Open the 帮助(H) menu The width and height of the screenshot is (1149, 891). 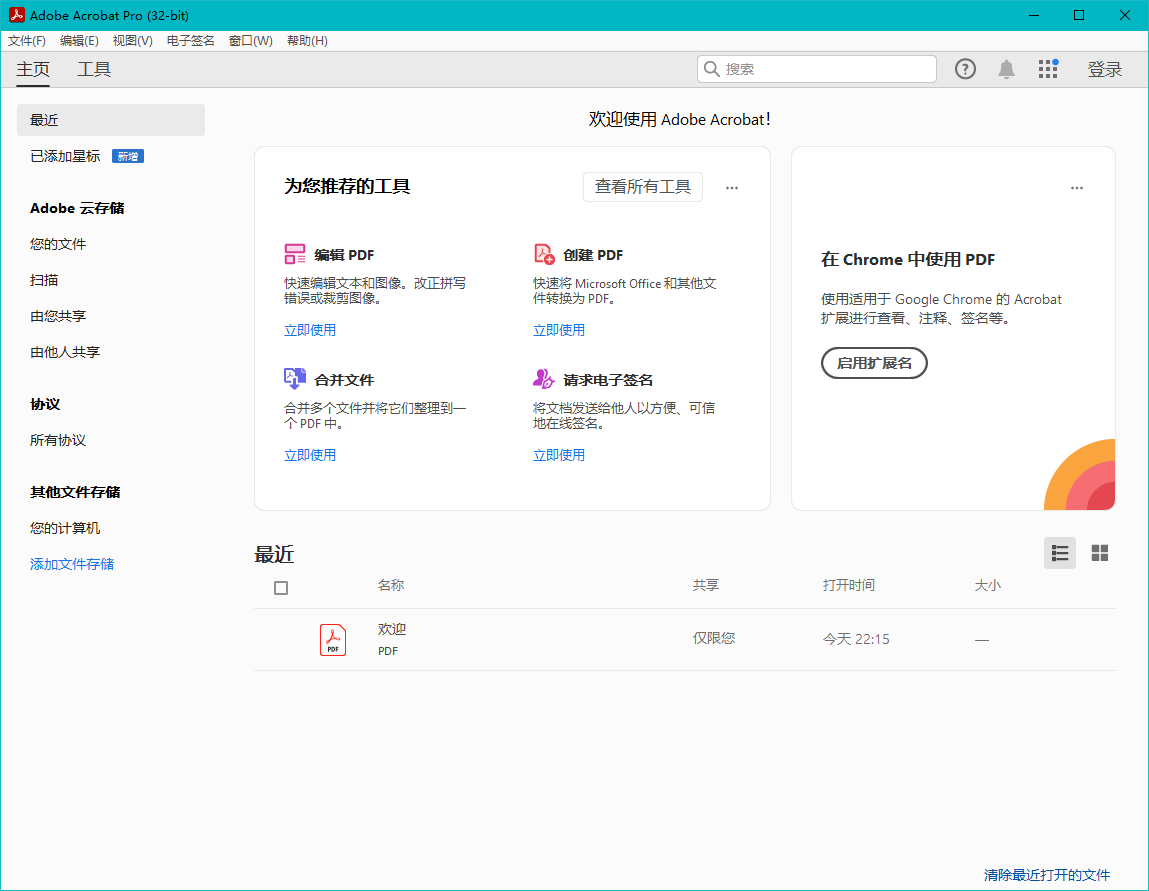pyautogui.click(x=307, y=41)
